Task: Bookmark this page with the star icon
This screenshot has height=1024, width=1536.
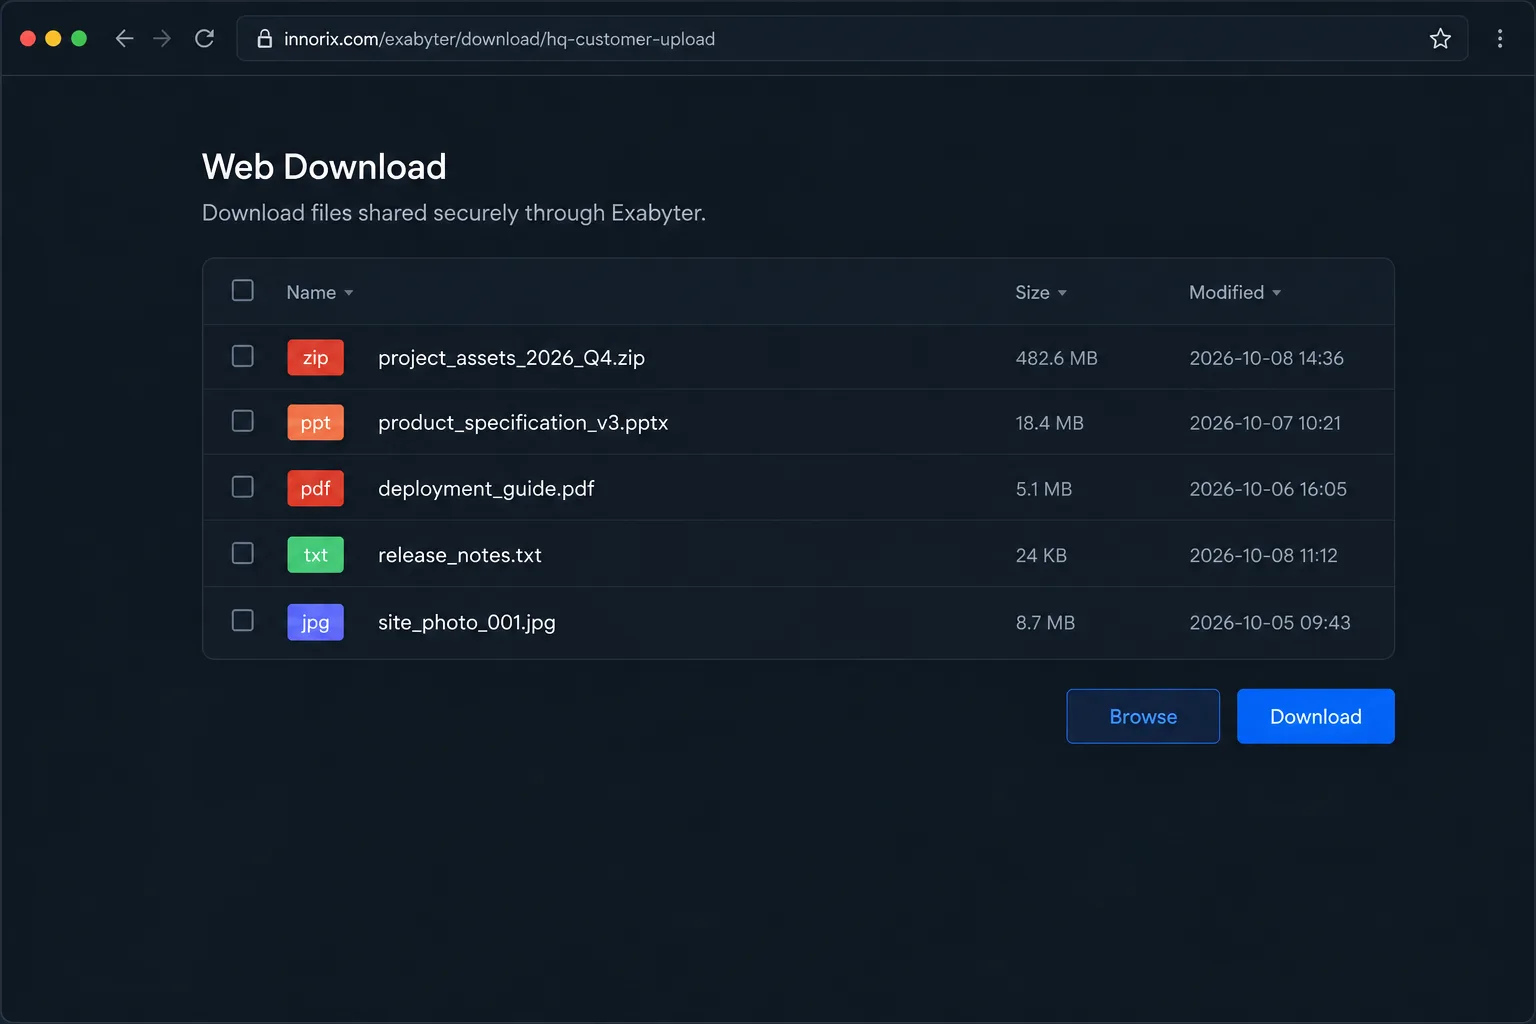Action: point(1440,39)
